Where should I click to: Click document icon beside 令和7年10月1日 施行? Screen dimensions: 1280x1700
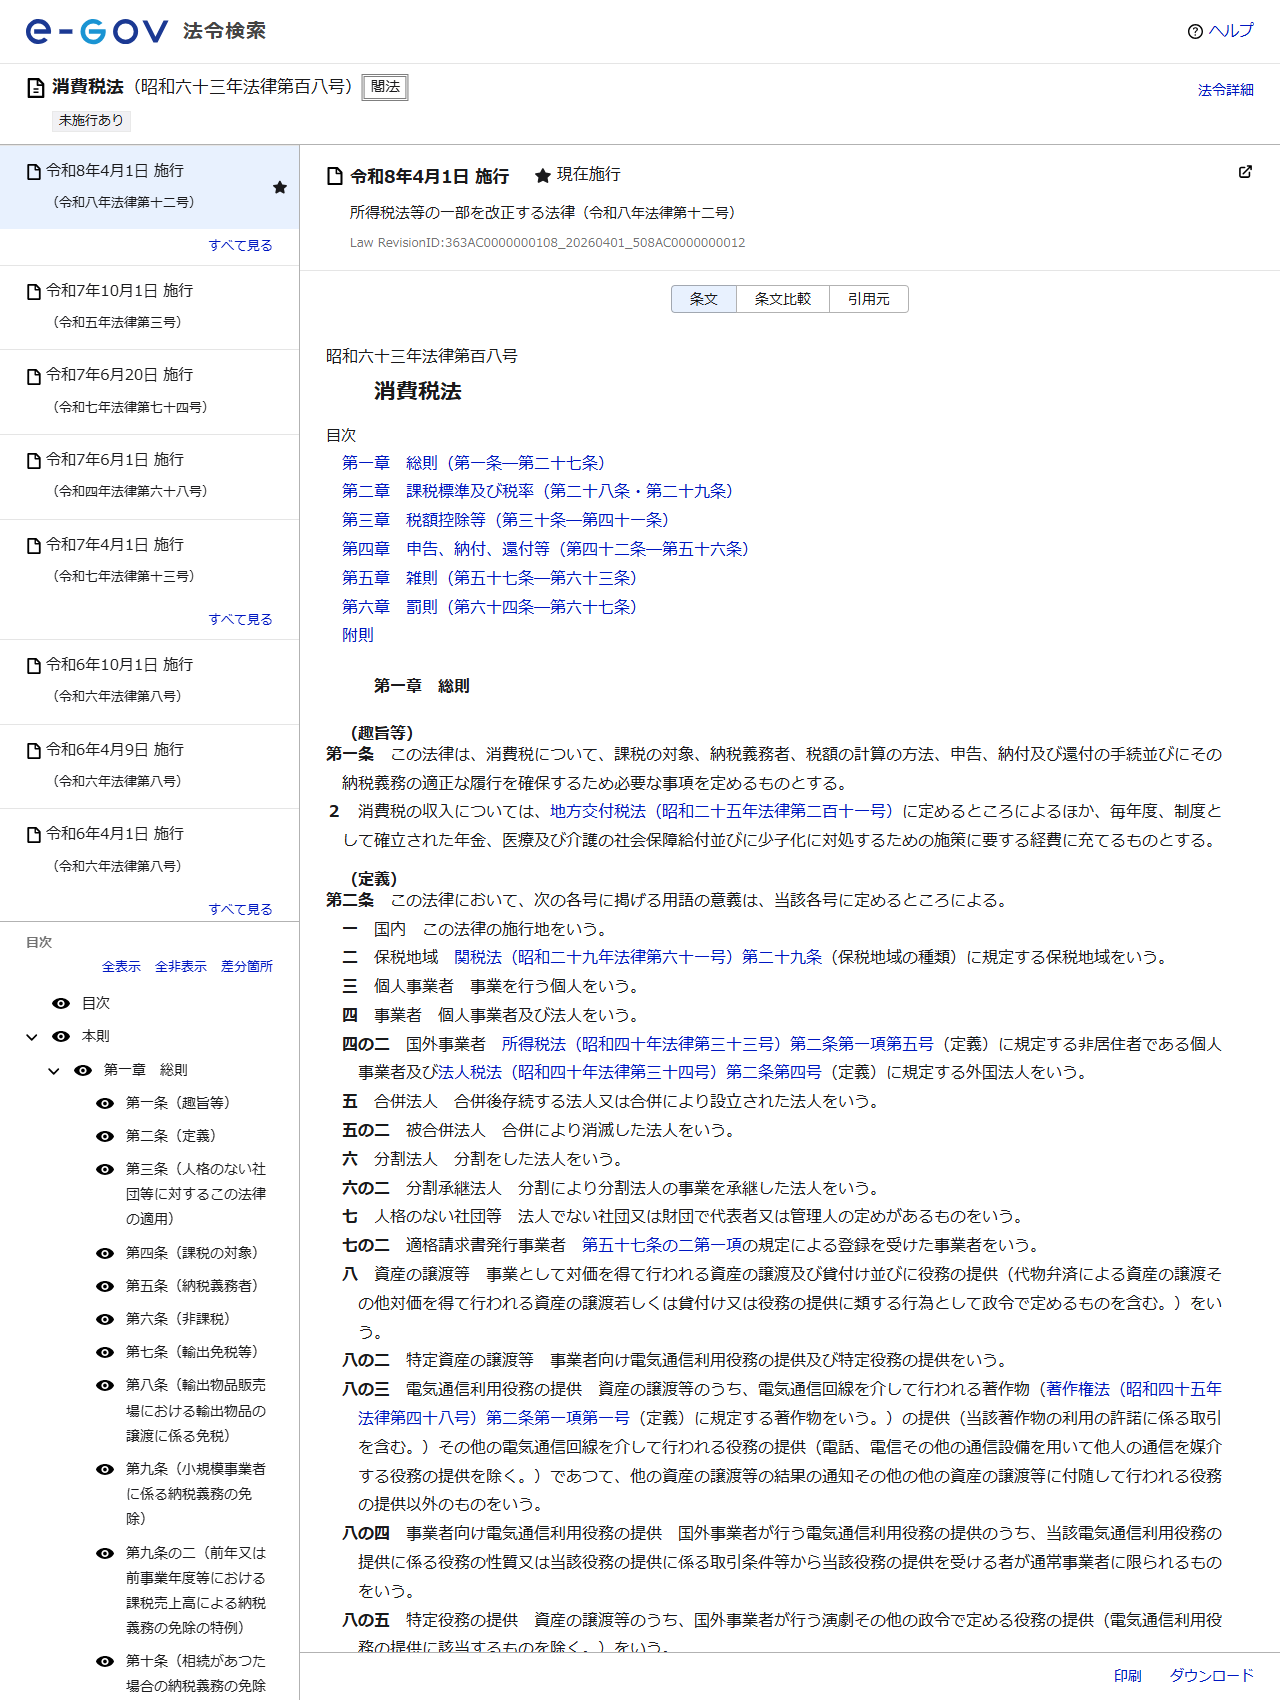coord(34,292)
